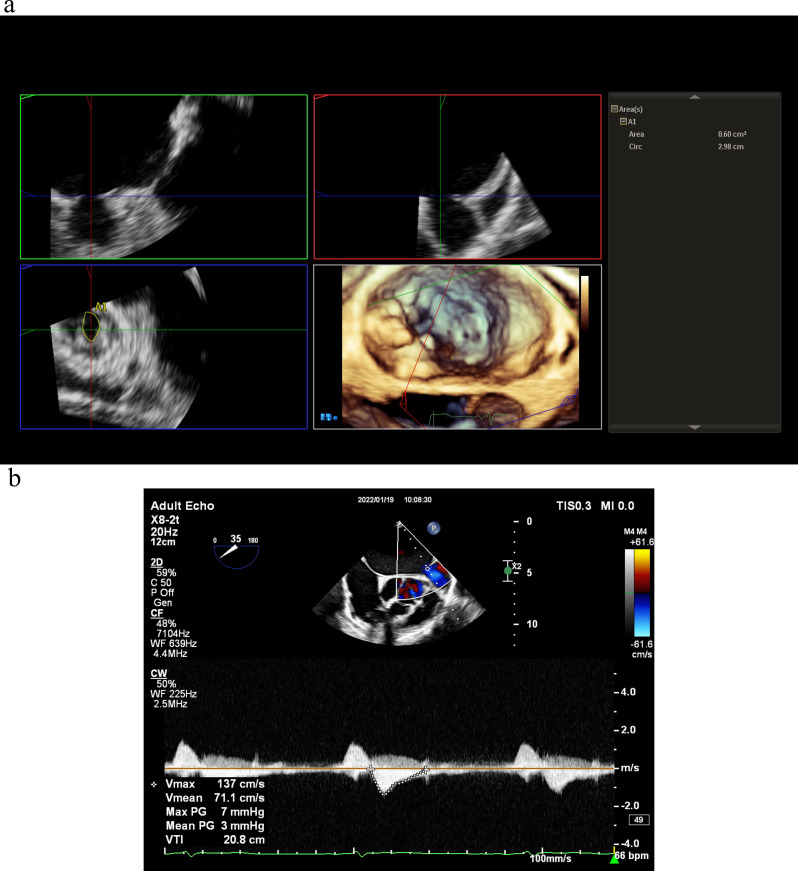The image size is (798, 871).
Task: Click the green x2 focus depth marker
Action: point(508,570)
